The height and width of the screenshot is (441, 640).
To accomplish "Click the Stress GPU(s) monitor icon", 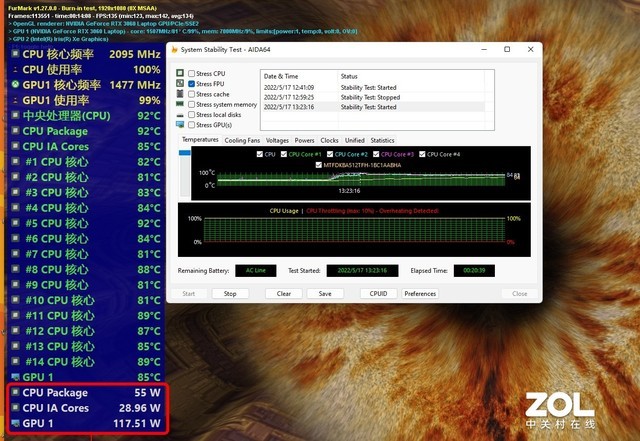I will click(180, 125).
